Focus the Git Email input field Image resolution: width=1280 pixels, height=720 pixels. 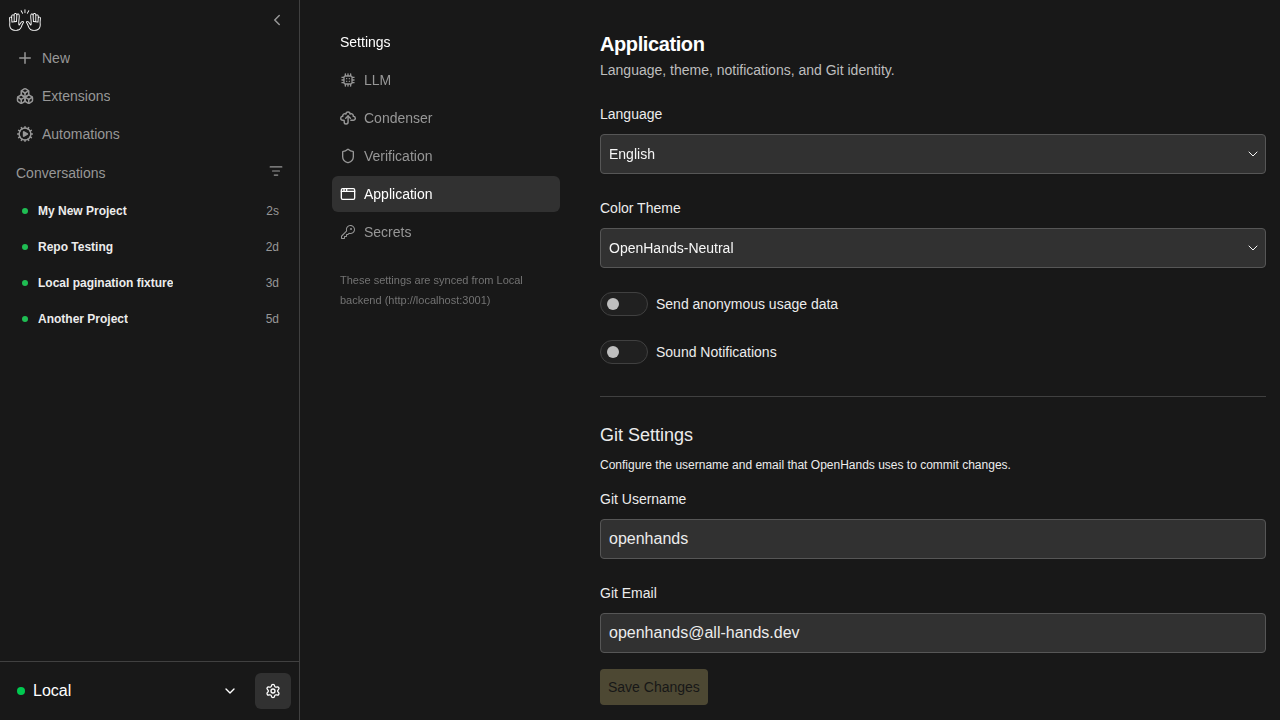point(933,633)
